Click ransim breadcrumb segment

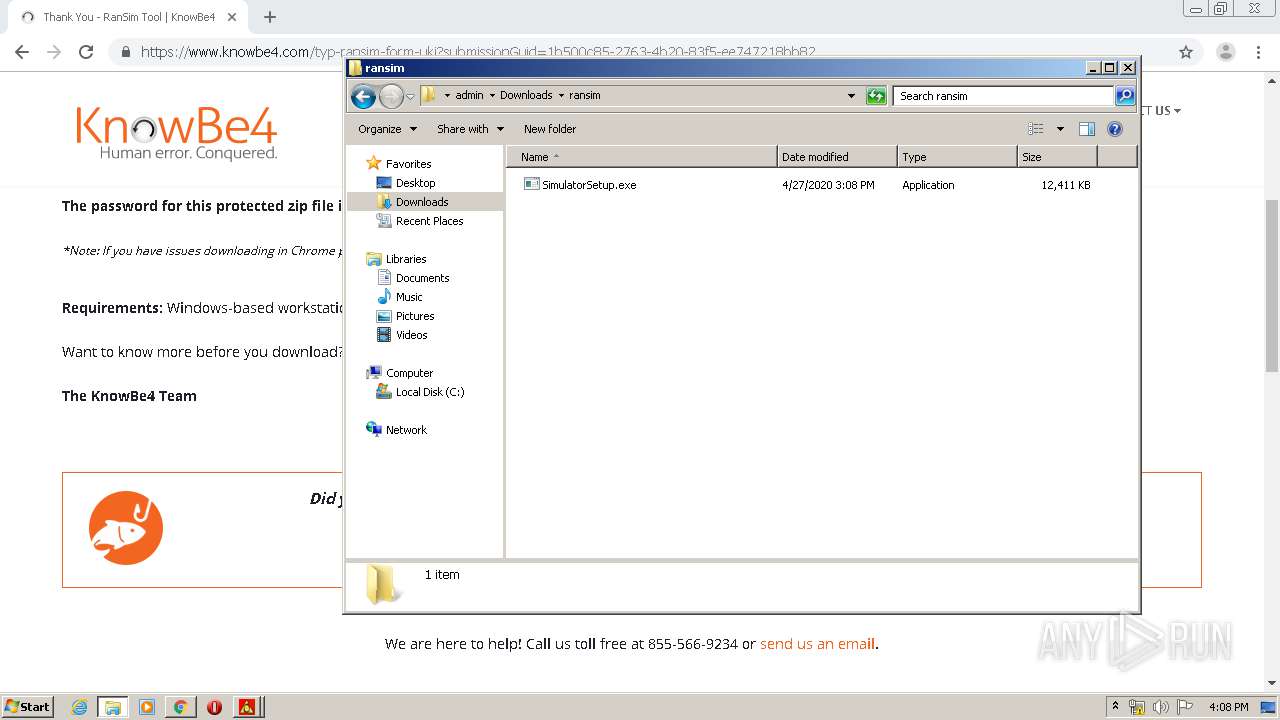click(x=585, y=96)
